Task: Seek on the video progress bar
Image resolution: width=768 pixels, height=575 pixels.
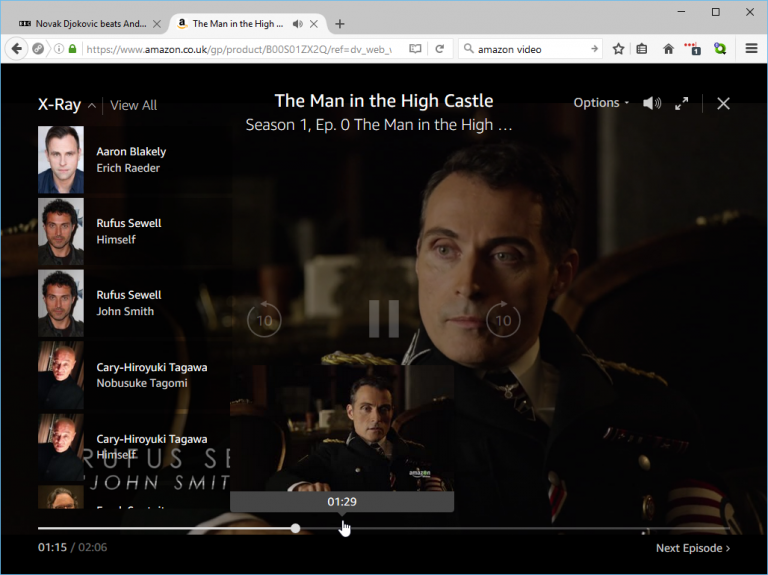Action: click(384, 528)
